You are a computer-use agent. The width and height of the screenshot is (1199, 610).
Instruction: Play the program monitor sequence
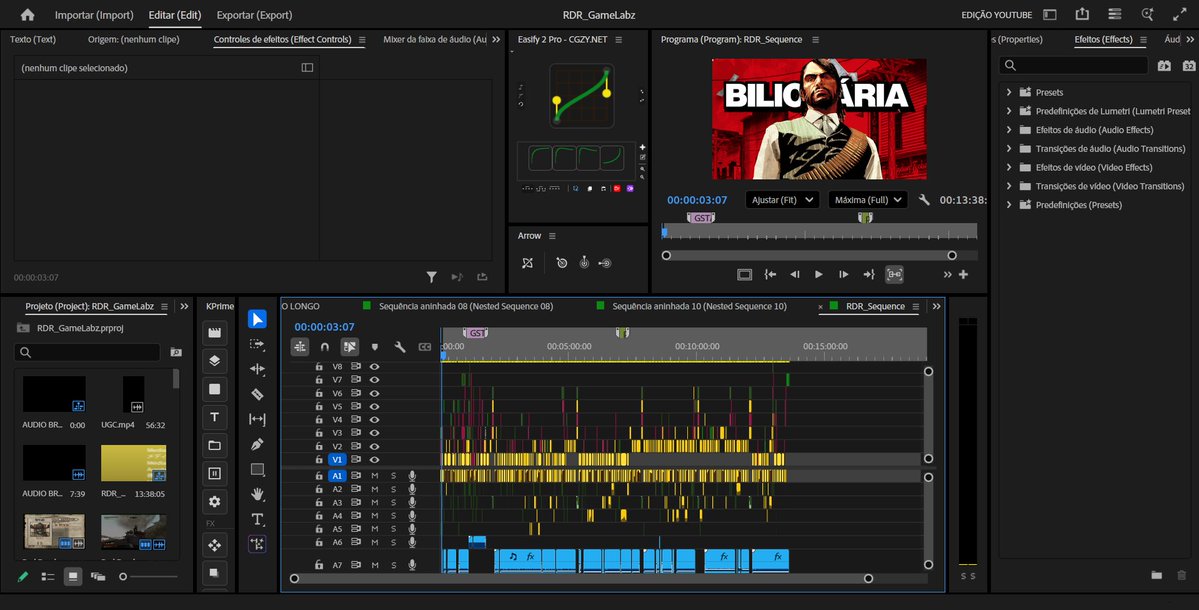click(819, 274)
